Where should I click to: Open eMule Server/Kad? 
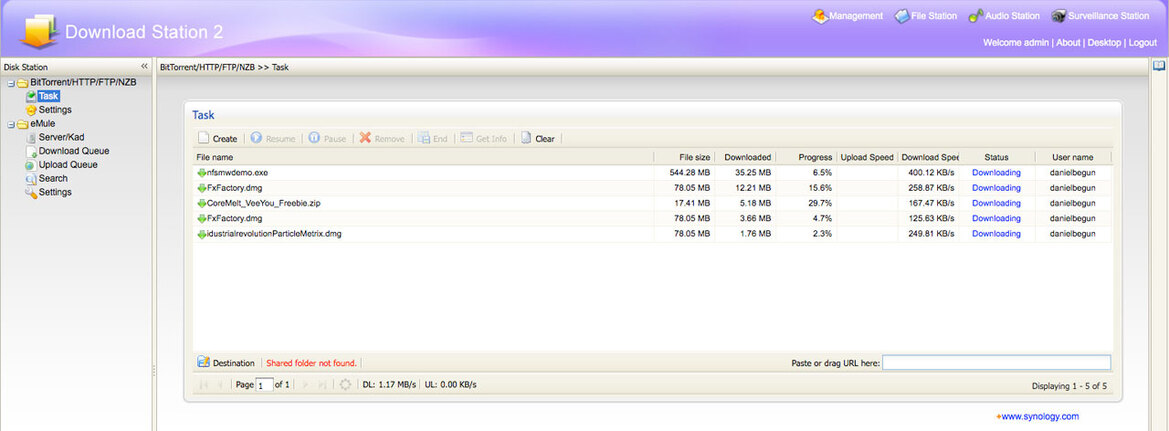click(61, 137)
